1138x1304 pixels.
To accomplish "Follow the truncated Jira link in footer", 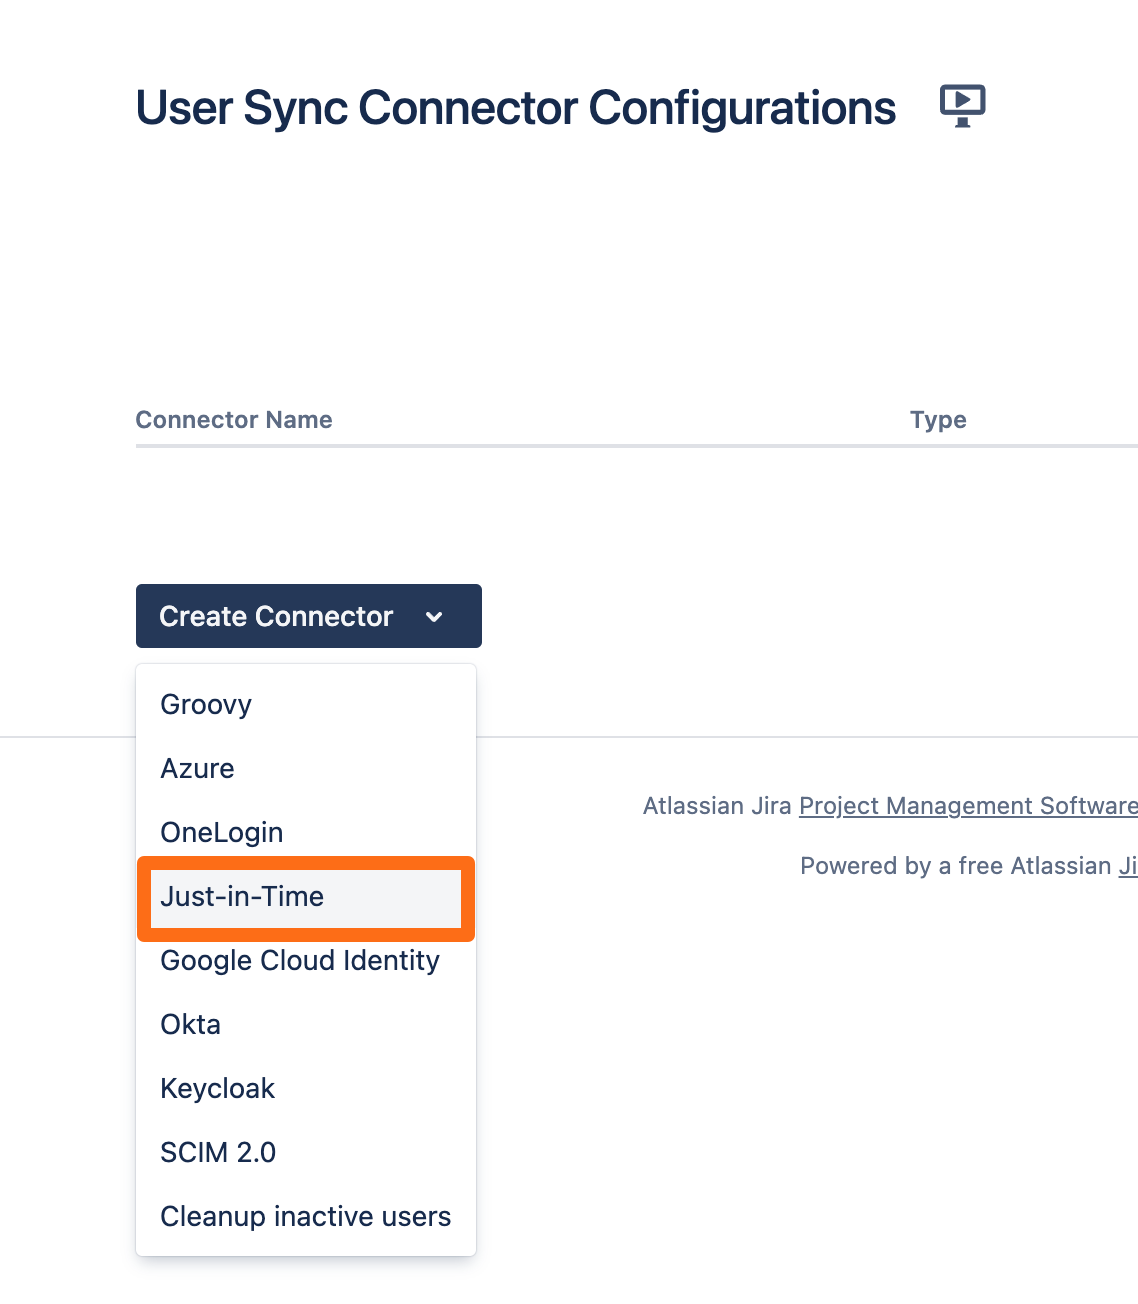I will (1127, 866).
